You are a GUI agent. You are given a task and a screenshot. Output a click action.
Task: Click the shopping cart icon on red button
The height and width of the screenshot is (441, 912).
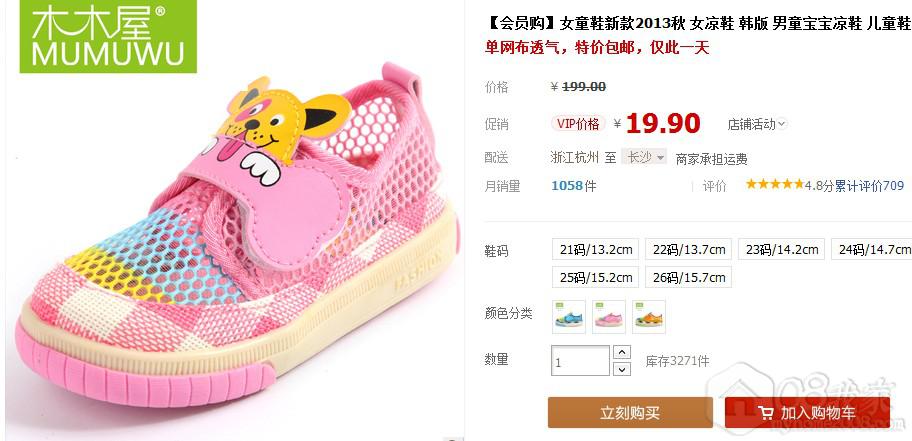pyautogui.click(x=765, y=413)
